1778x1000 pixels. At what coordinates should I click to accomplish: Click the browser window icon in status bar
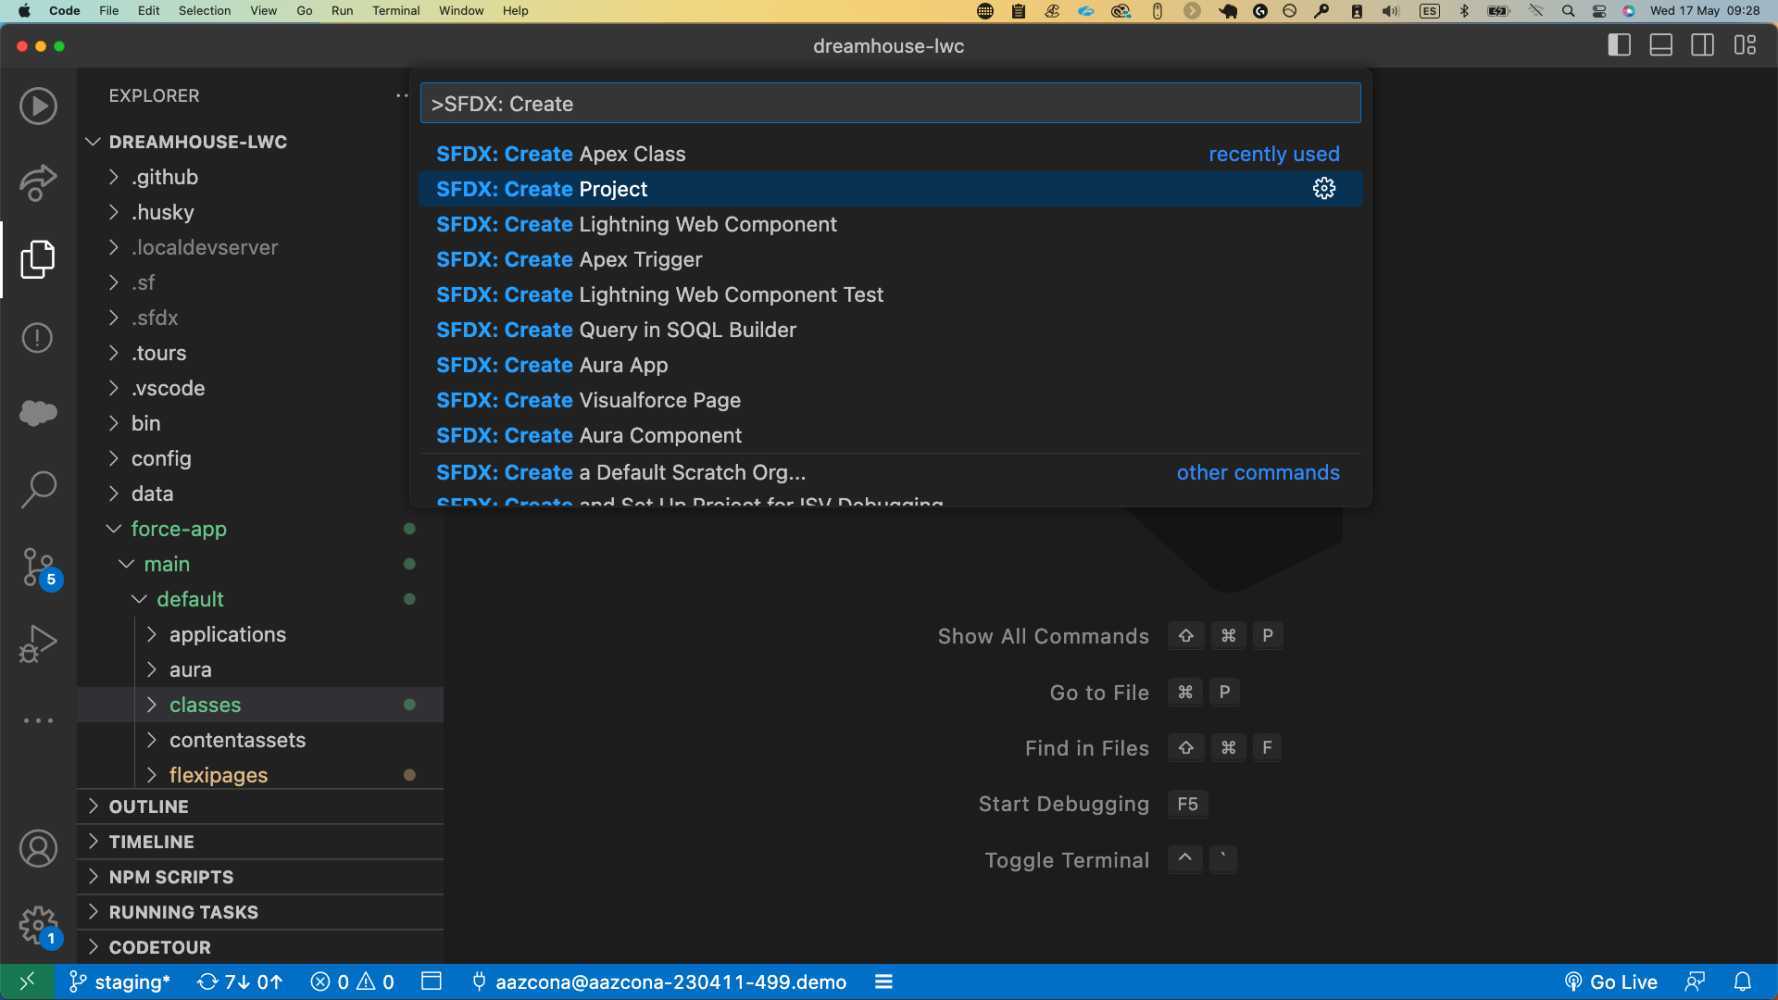(431, 982)
